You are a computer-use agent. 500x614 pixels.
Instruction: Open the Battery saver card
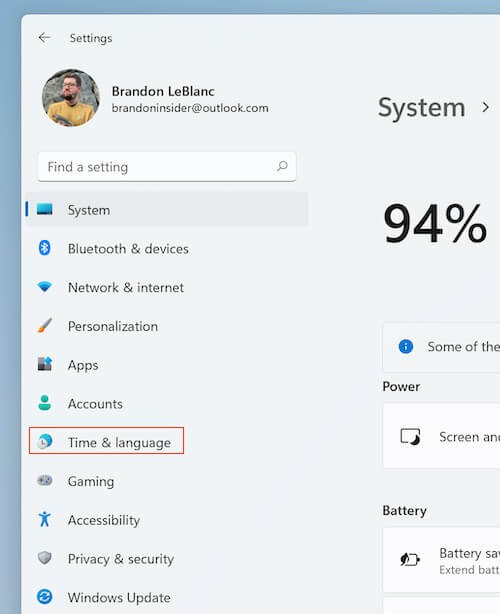pos(442,560)
